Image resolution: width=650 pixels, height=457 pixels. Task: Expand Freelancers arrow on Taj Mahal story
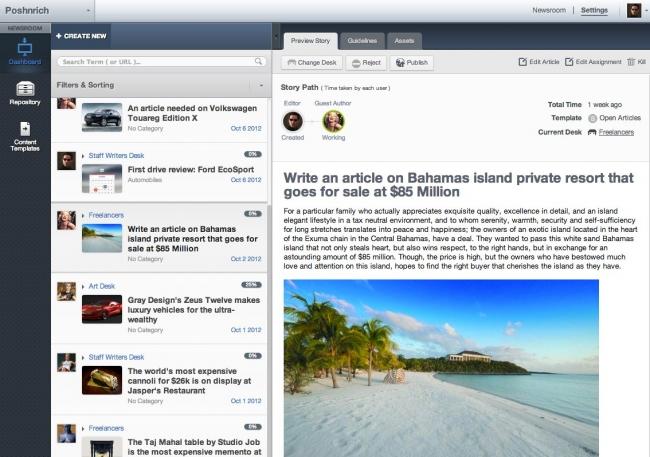click(83, 428)
